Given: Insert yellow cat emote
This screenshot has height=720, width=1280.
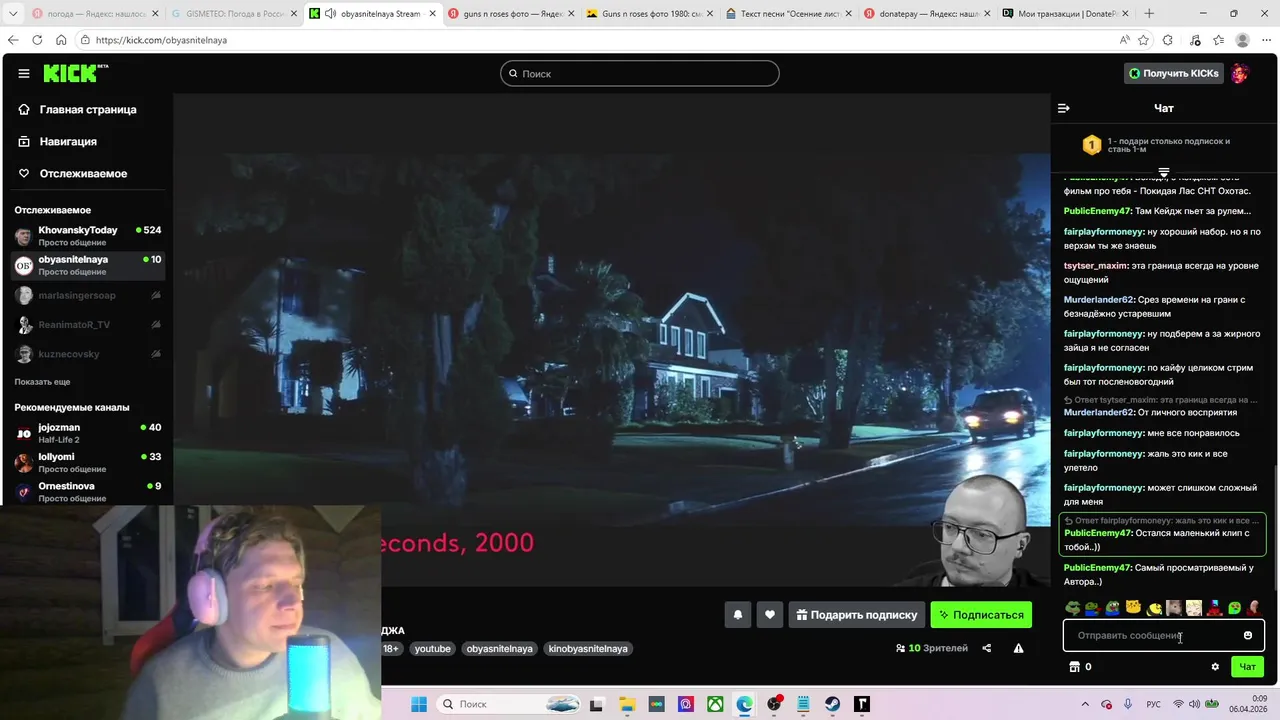Looking at the screenshot, I should (1133, 607).
